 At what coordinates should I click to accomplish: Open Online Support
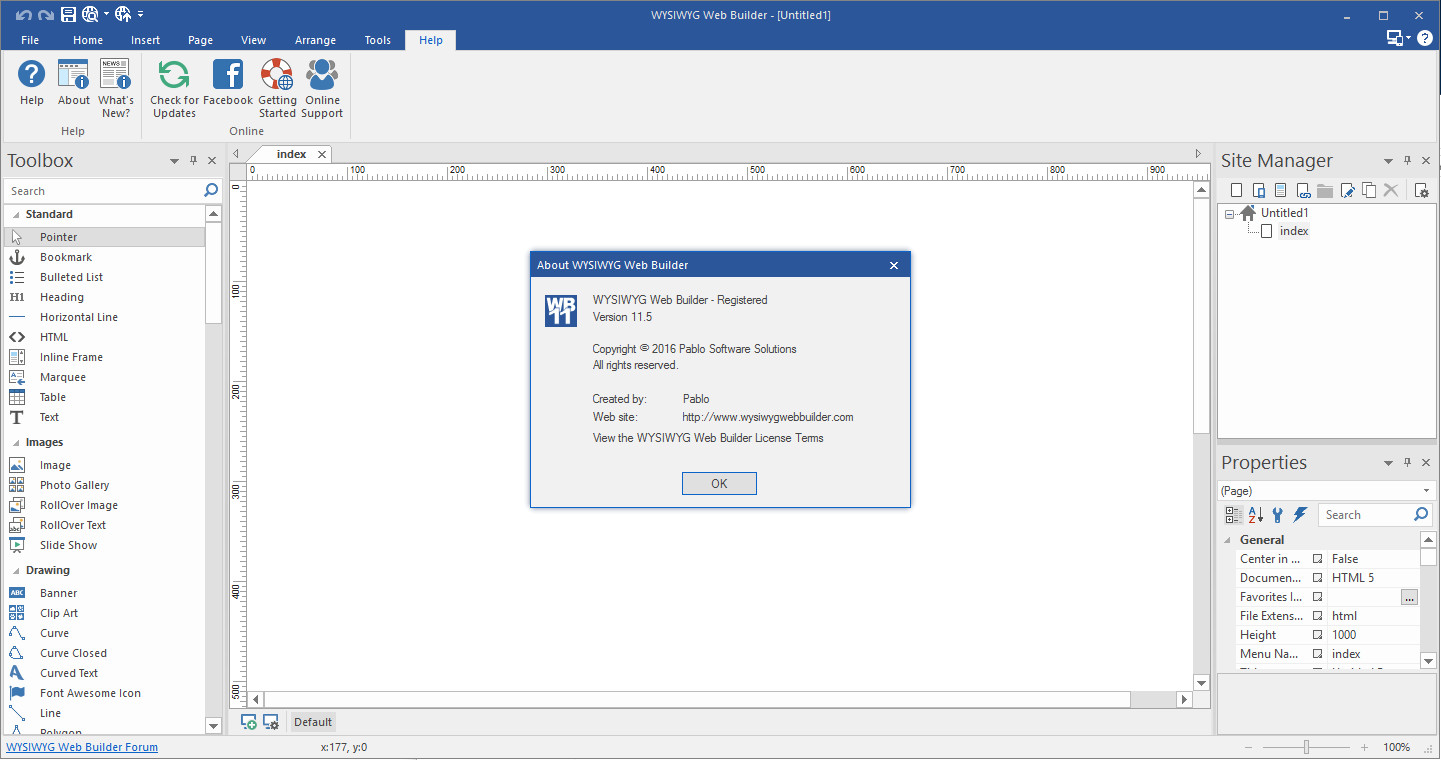322,88
